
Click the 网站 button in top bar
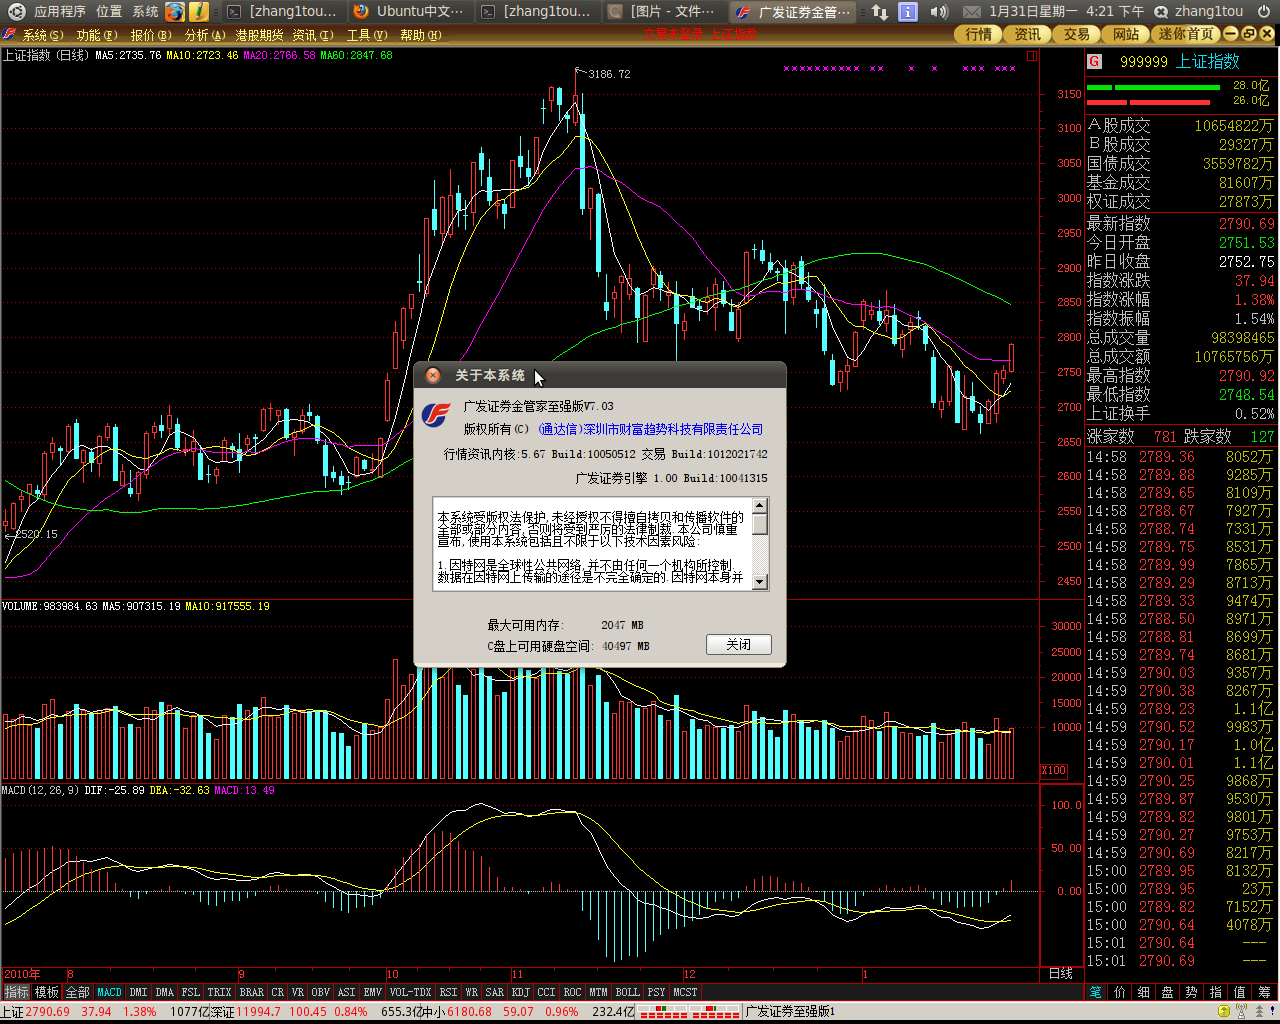click(x=1126, y=34)
